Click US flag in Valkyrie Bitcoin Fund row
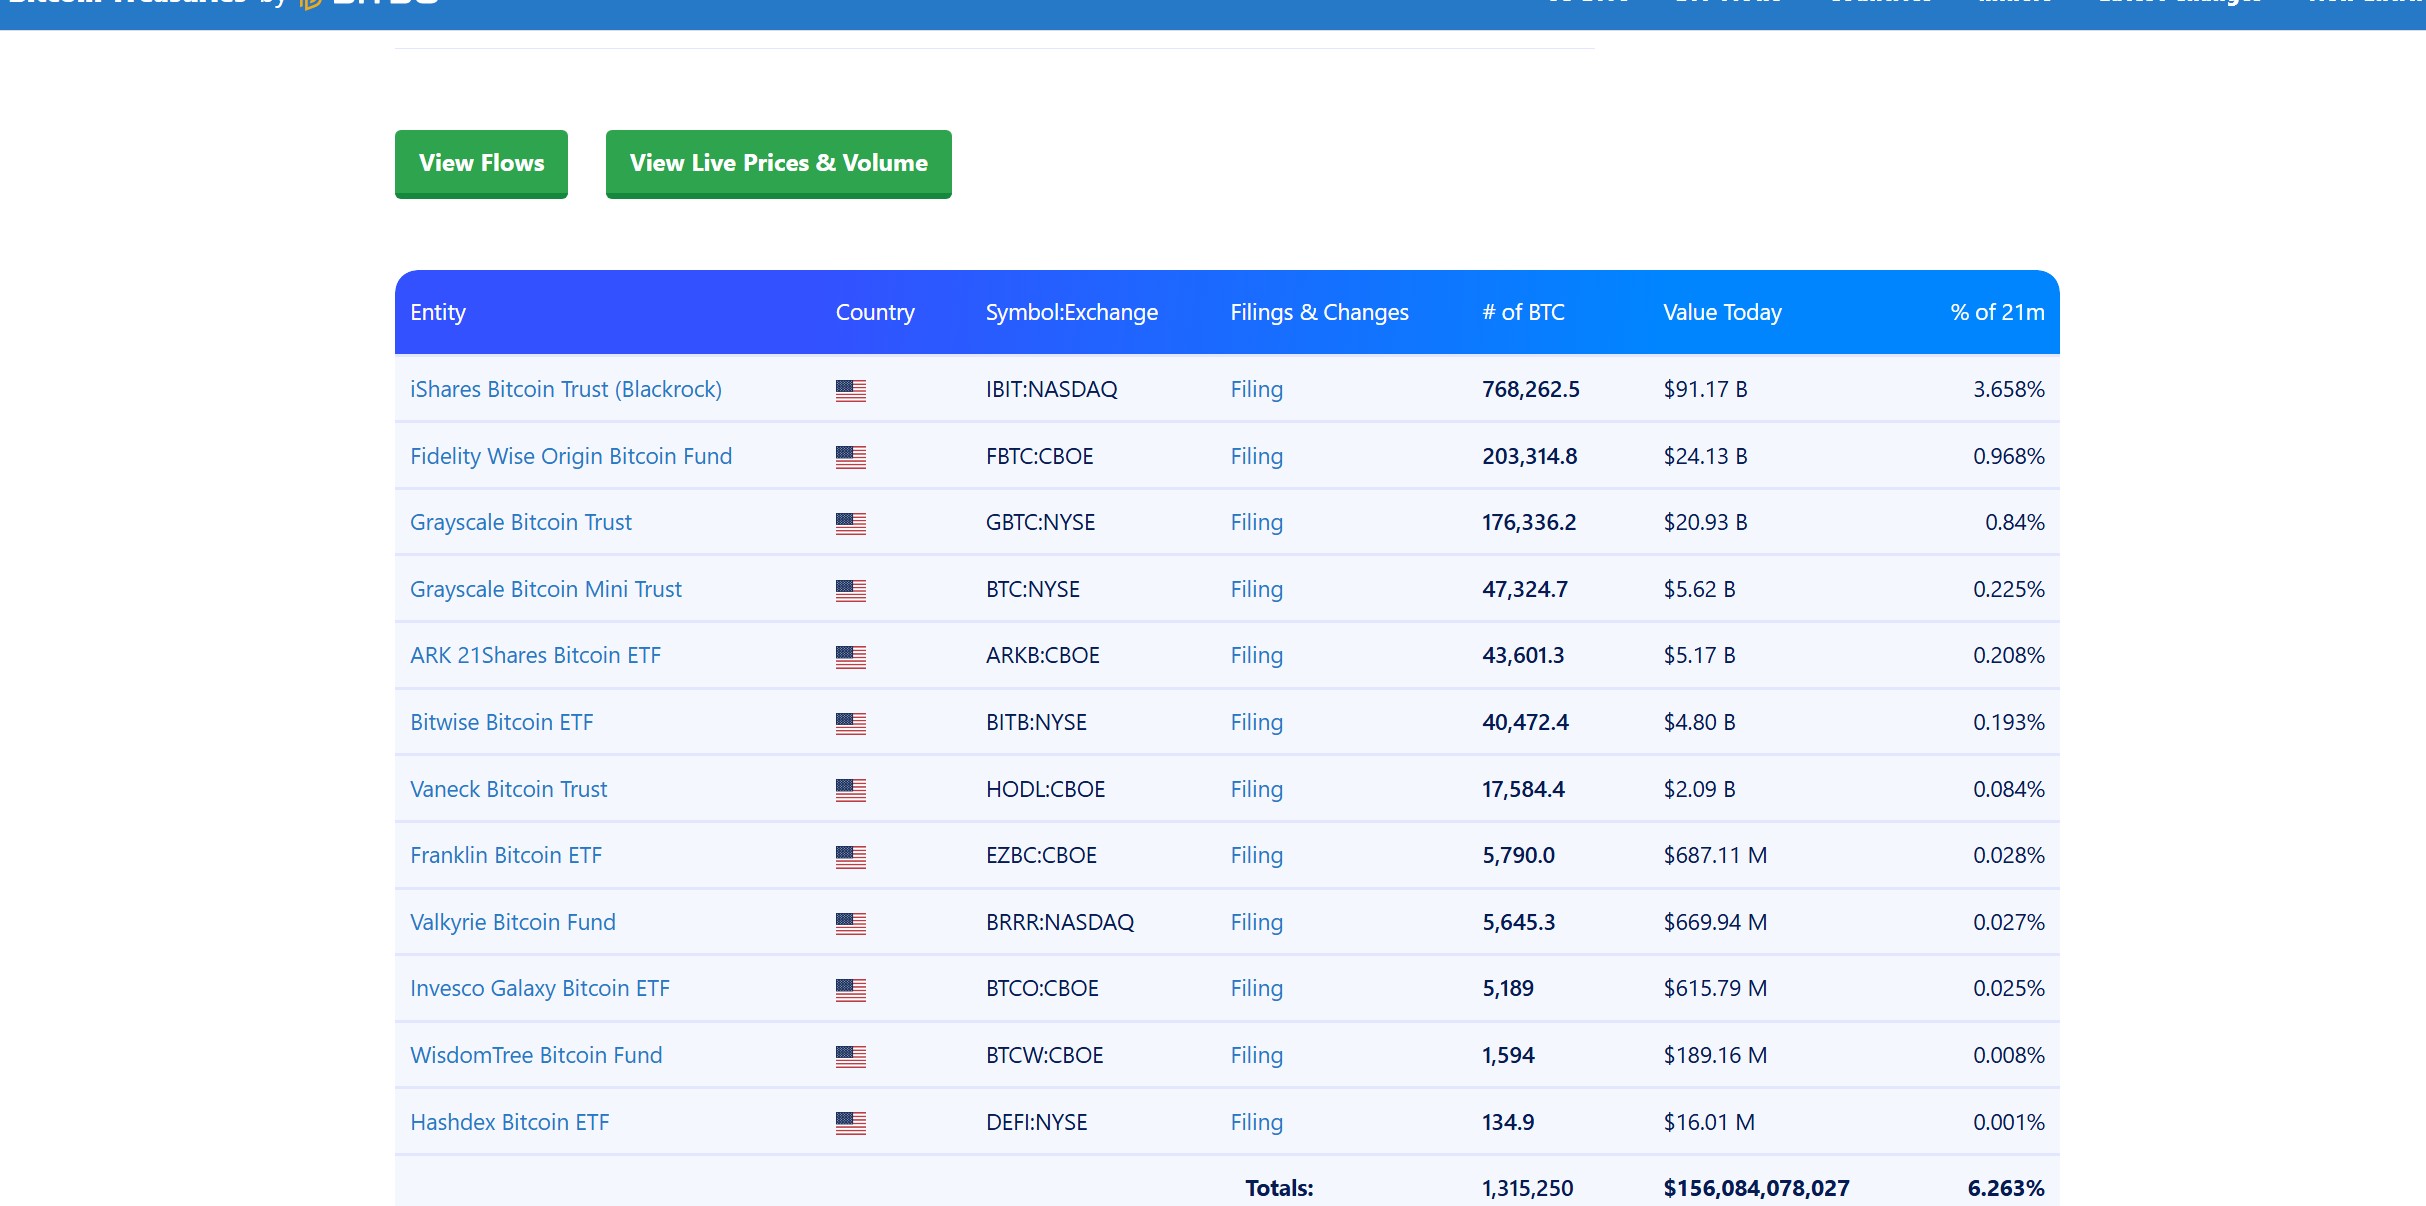The image size is (2426, 1206). coord(850,923)
